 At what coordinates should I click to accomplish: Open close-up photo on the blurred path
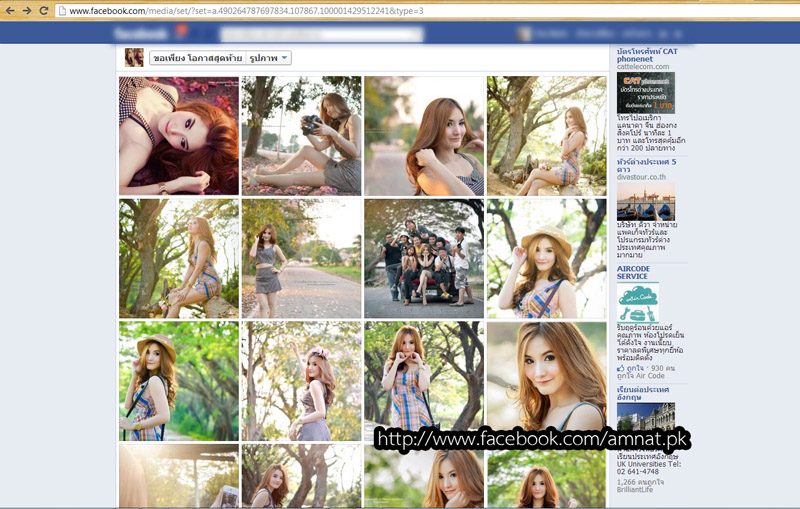424,136
